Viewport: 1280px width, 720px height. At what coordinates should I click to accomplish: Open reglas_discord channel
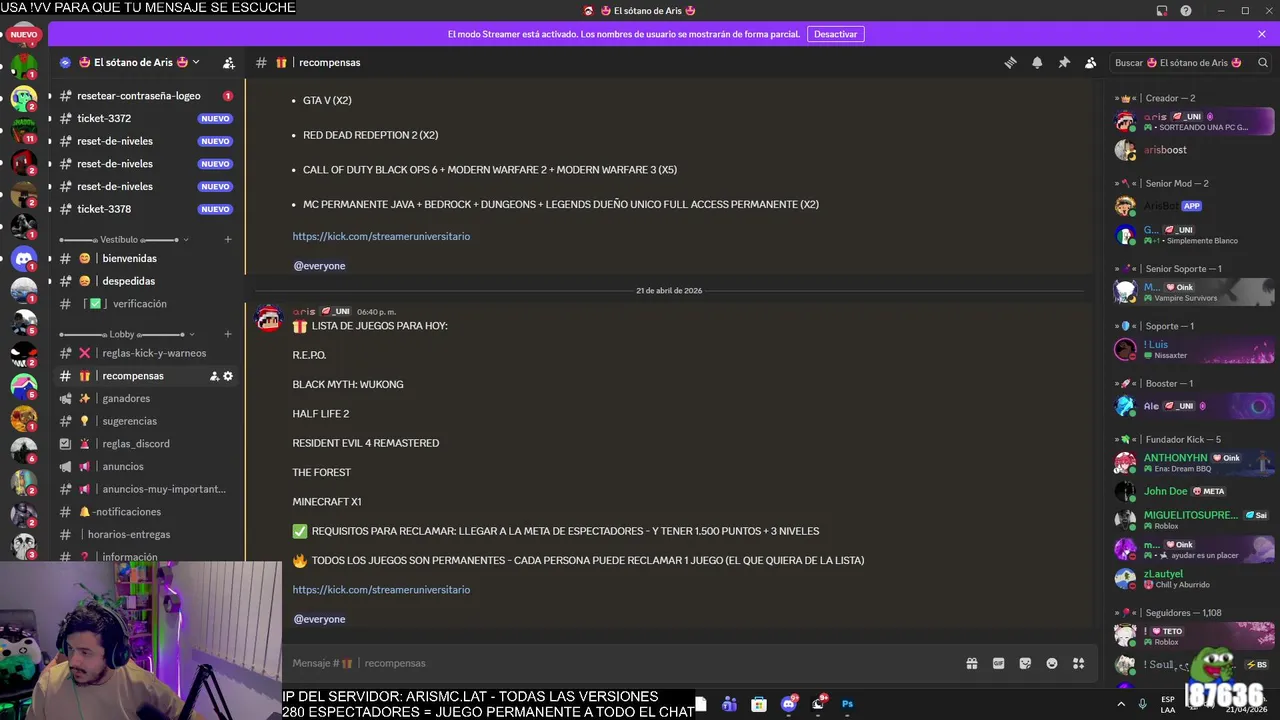[146, 444]
